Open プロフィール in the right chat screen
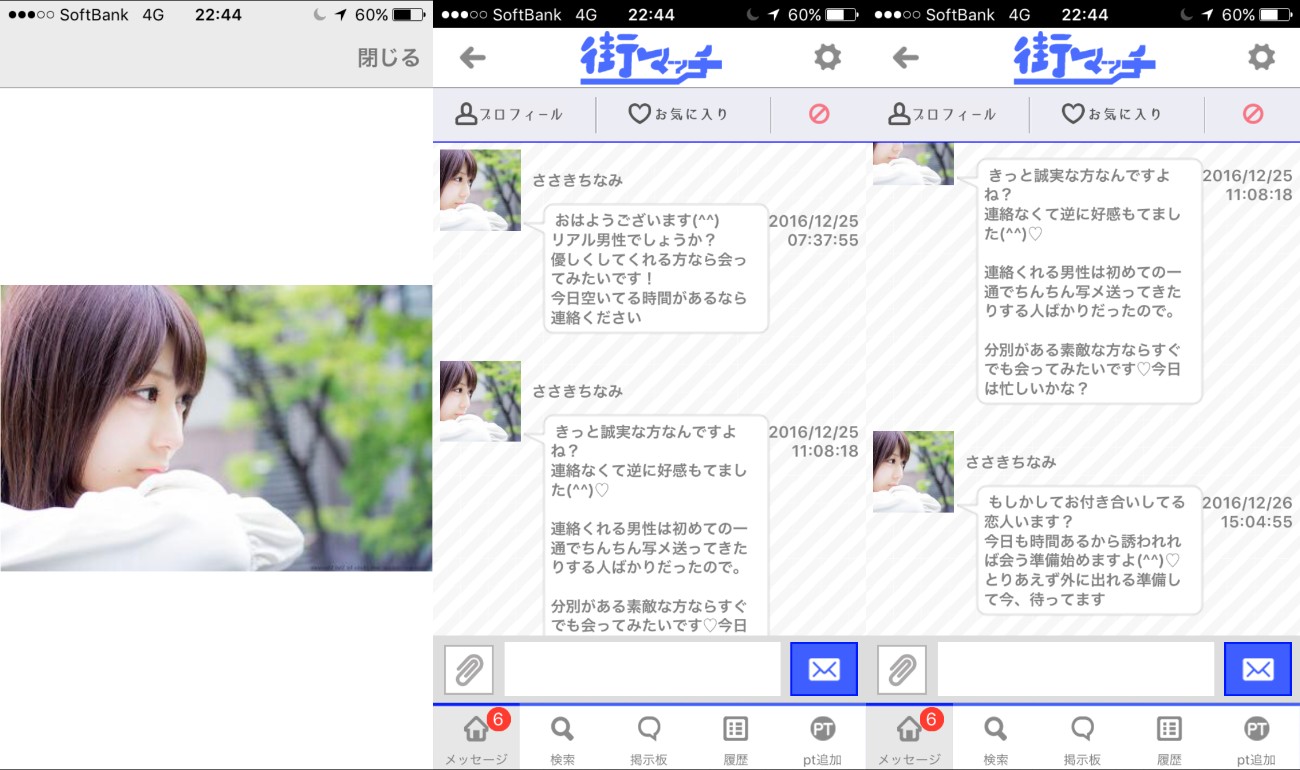 click(942, 114)
